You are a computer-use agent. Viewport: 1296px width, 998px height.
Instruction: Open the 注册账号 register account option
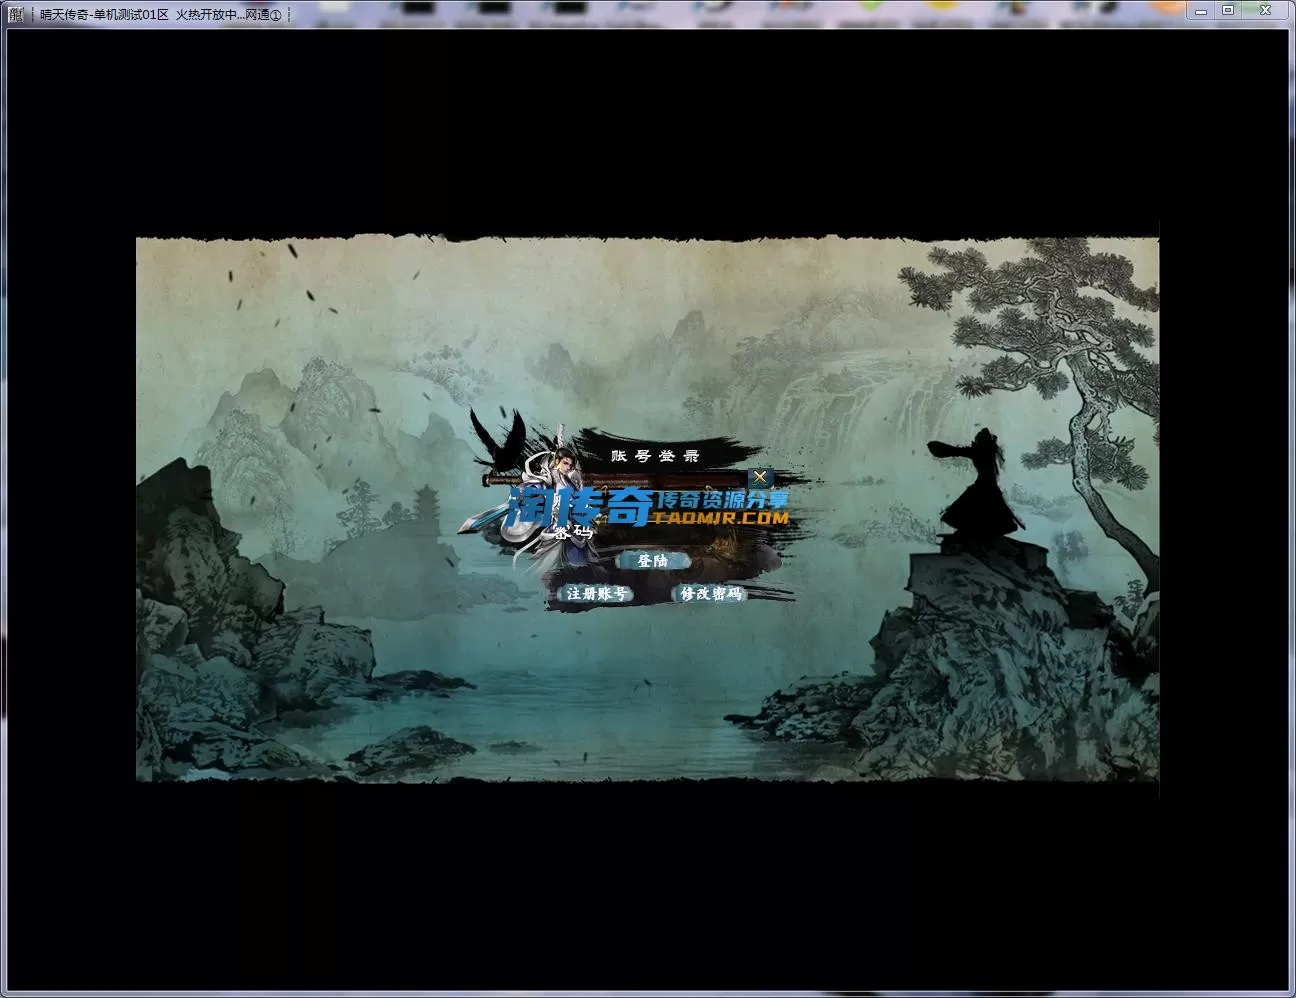tap(597, 594)
